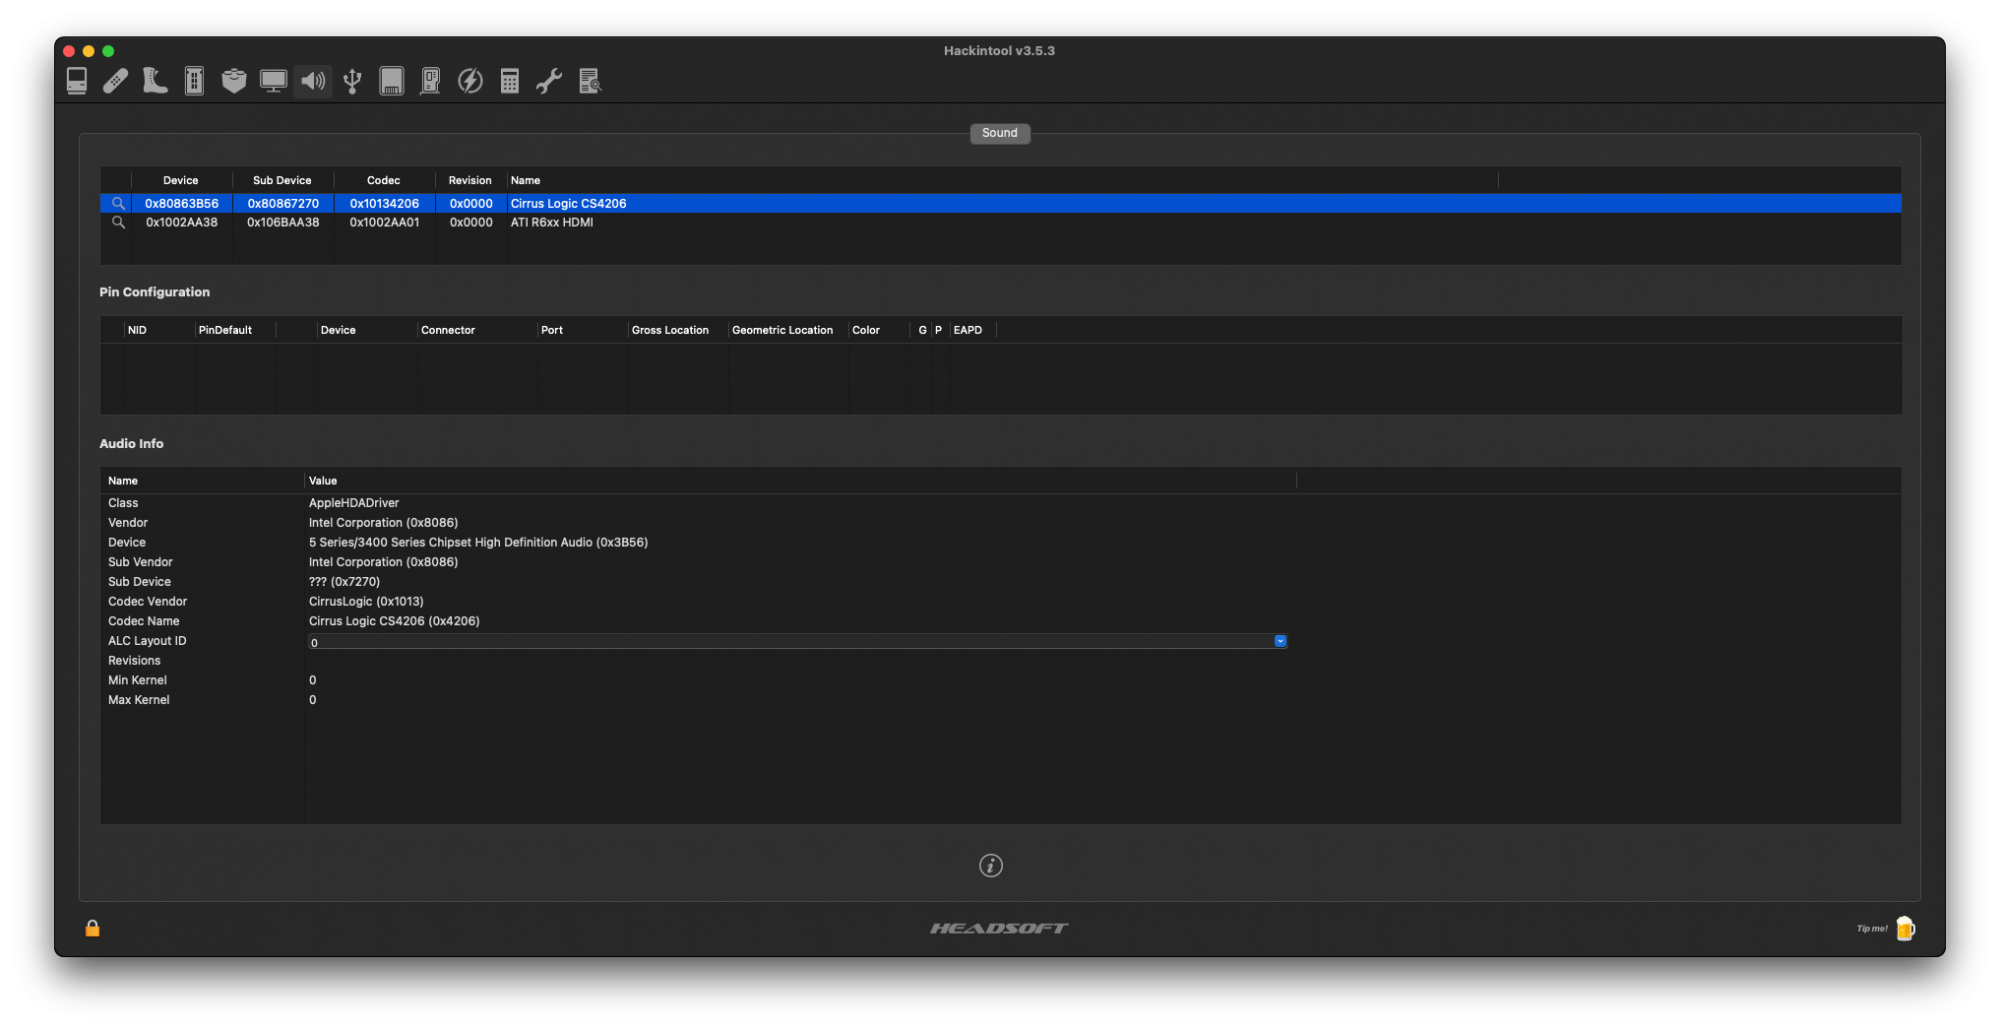
Task: Click the Gross Location column header
Action: [670, 330]
